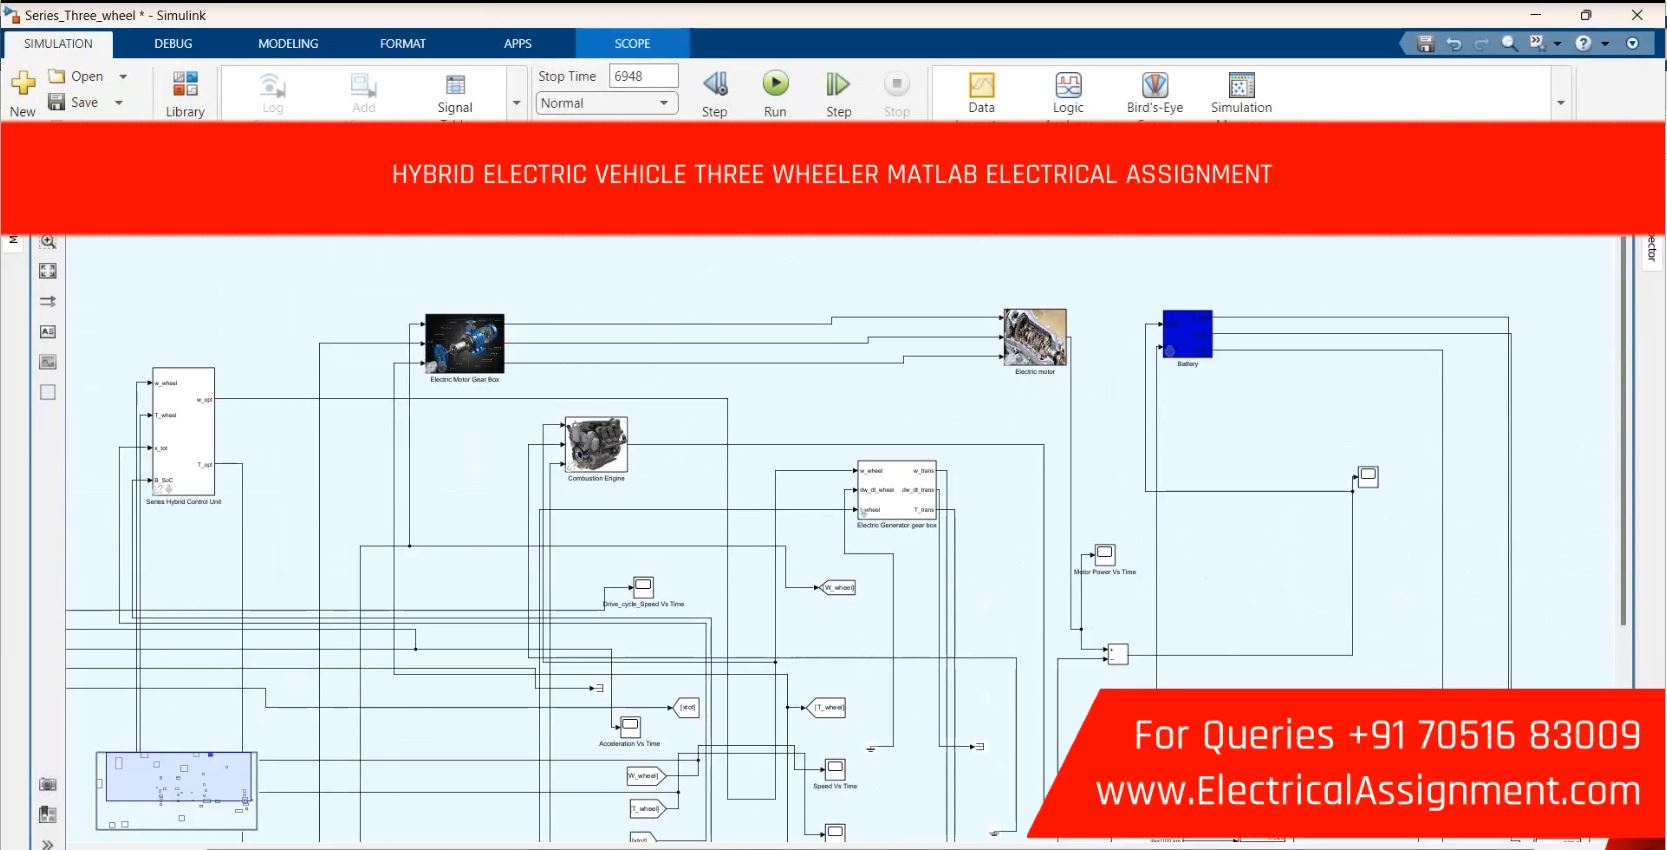Switch to the APPS tab
Viewport: 1667px width, 850px height.
coord(518,43)
